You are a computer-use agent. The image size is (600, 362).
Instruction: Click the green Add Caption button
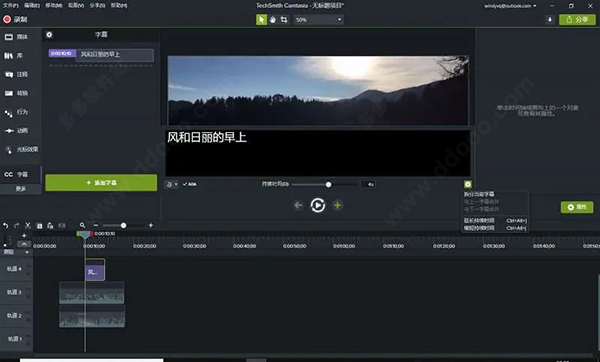pos(101,183)
